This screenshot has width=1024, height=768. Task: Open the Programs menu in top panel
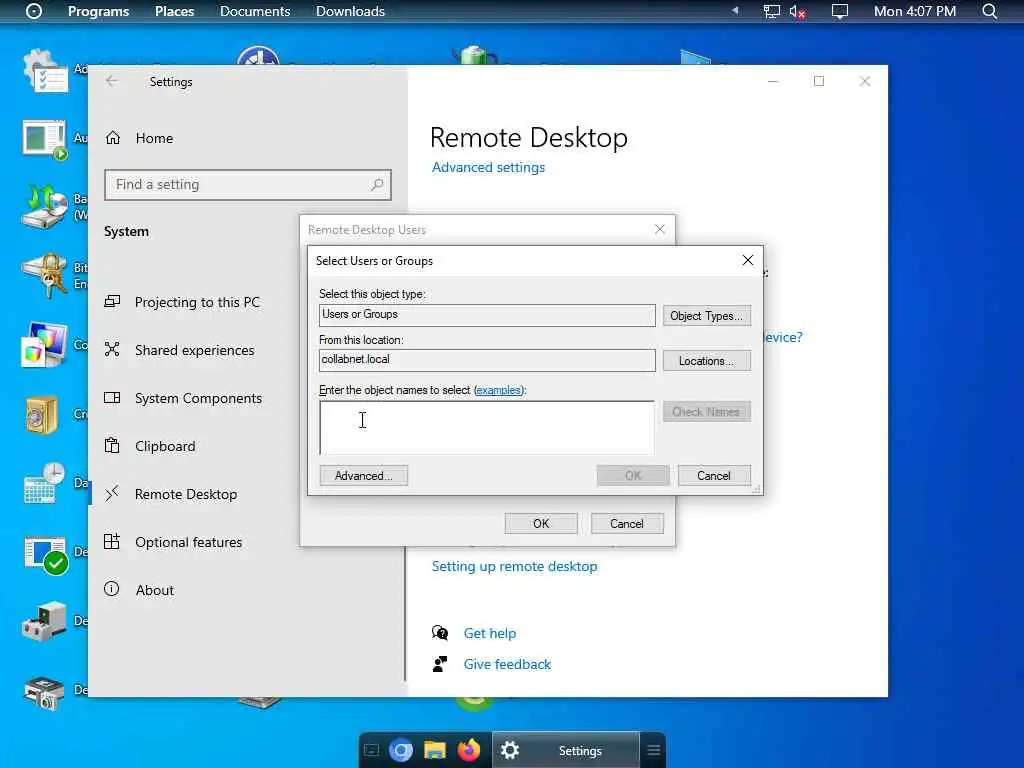(x=99, y=11)
